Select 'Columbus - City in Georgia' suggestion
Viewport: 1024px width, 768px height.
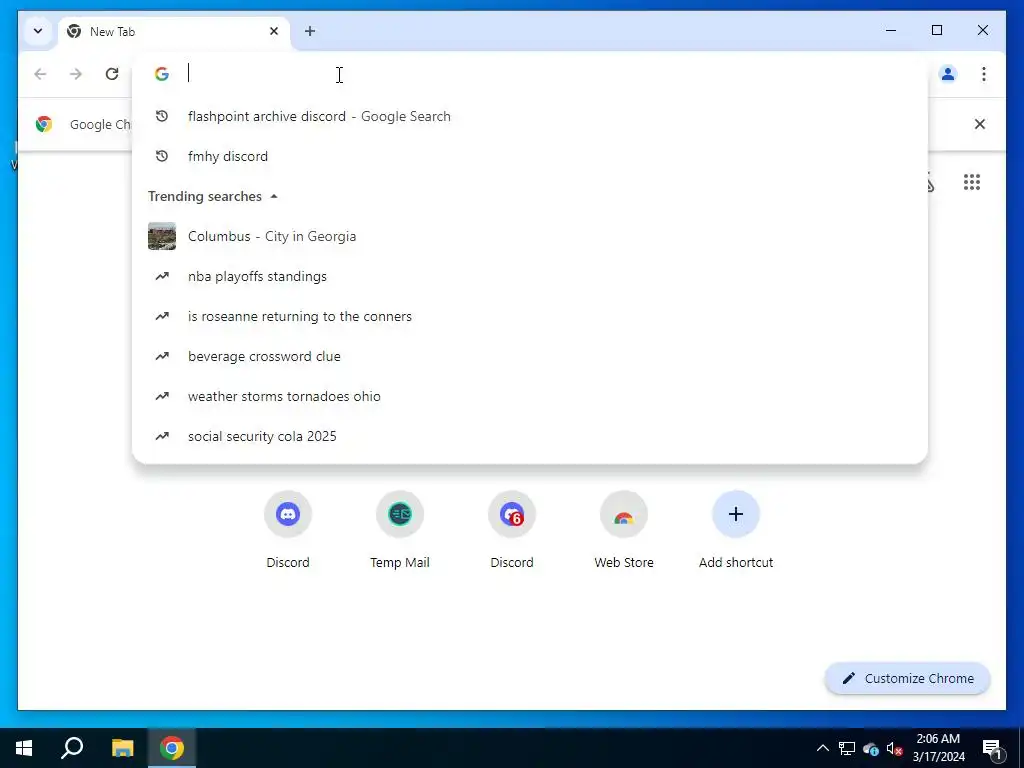pos(530,236)
